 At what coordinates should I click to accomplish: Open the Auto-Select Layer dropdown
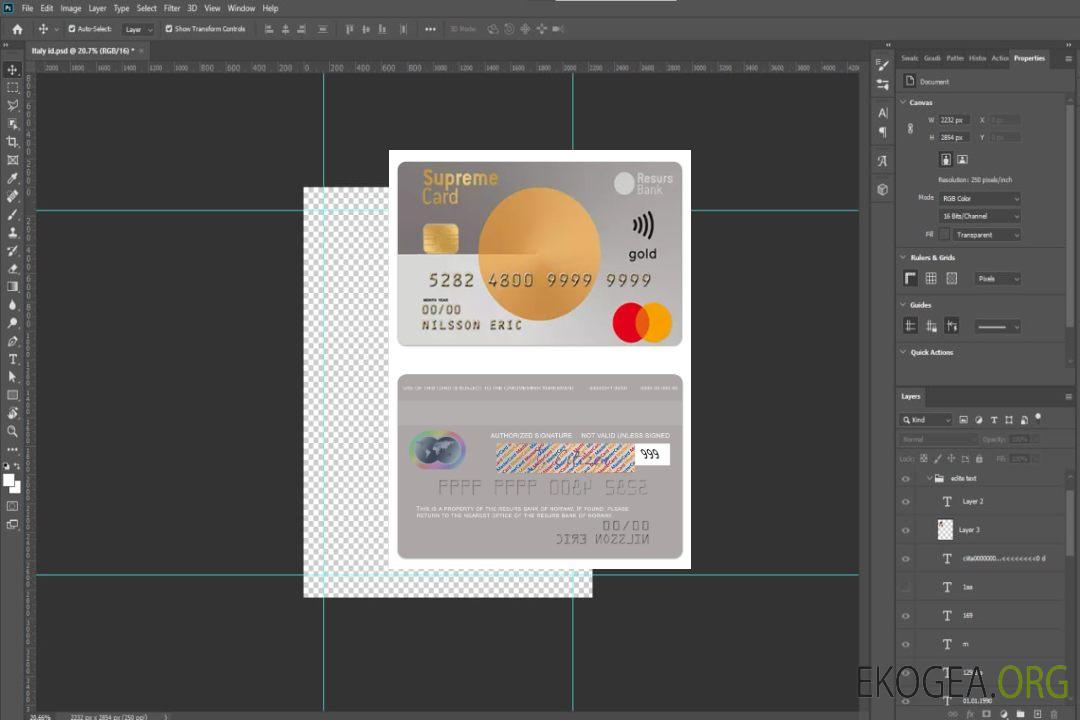pyautogui.click(x=138, y=29)
